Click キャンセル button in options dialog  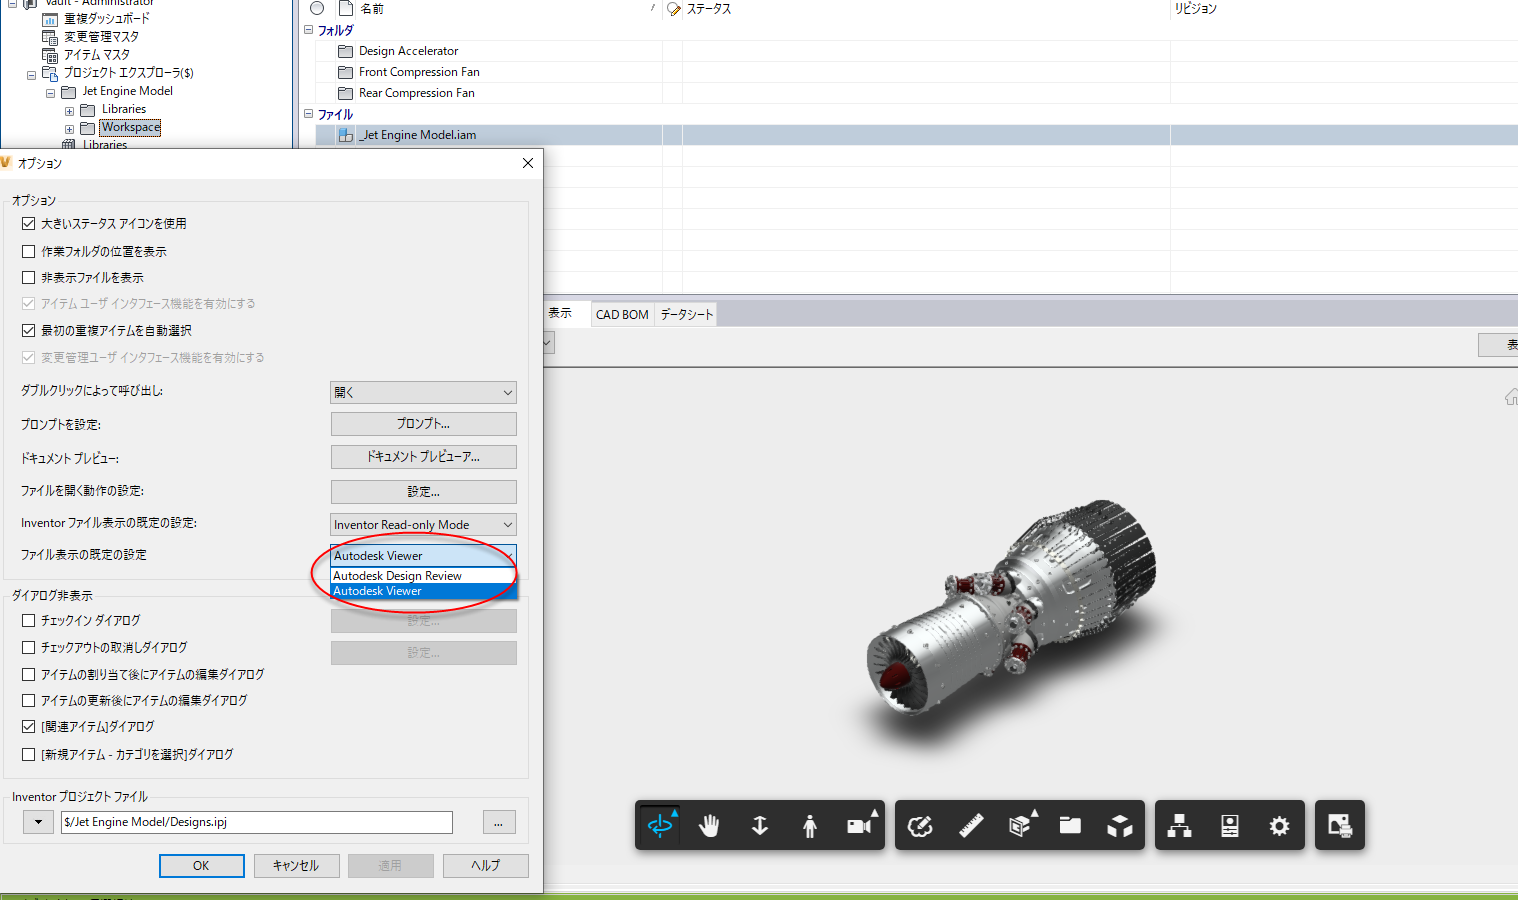pyautogui.click(x=296, y=866)
